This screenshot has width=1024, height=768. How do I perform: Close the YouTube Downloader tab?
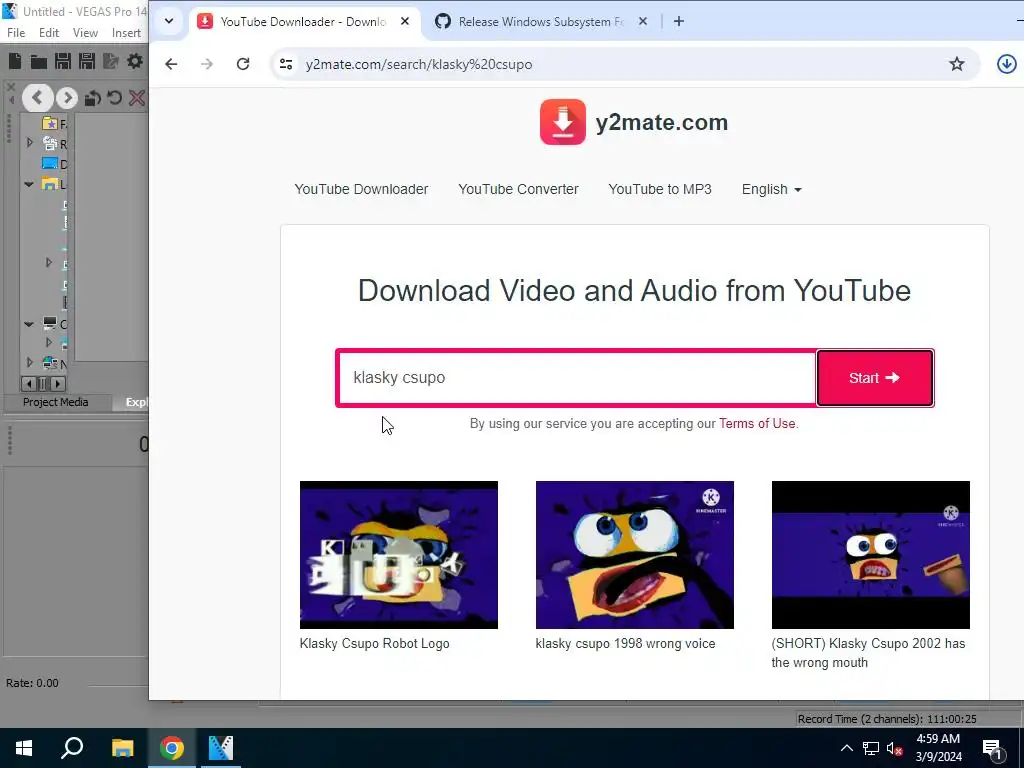[x=405, y=22]
